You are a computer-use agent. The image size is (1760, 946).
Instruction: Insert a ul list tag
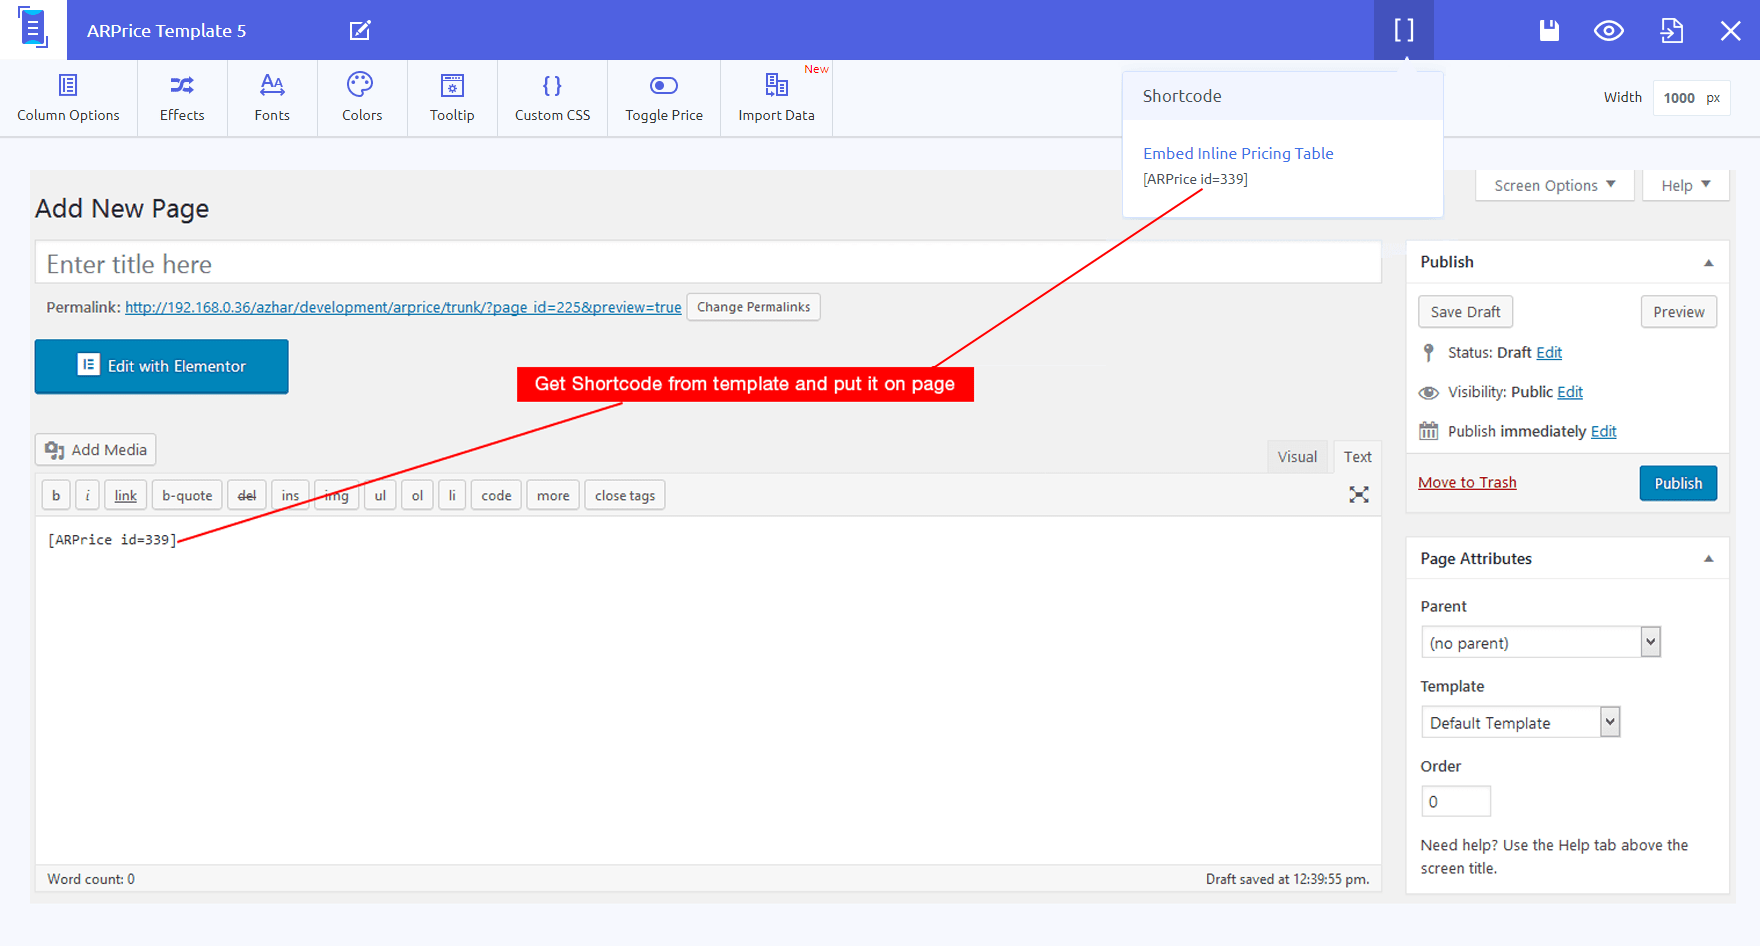point(380,495)
